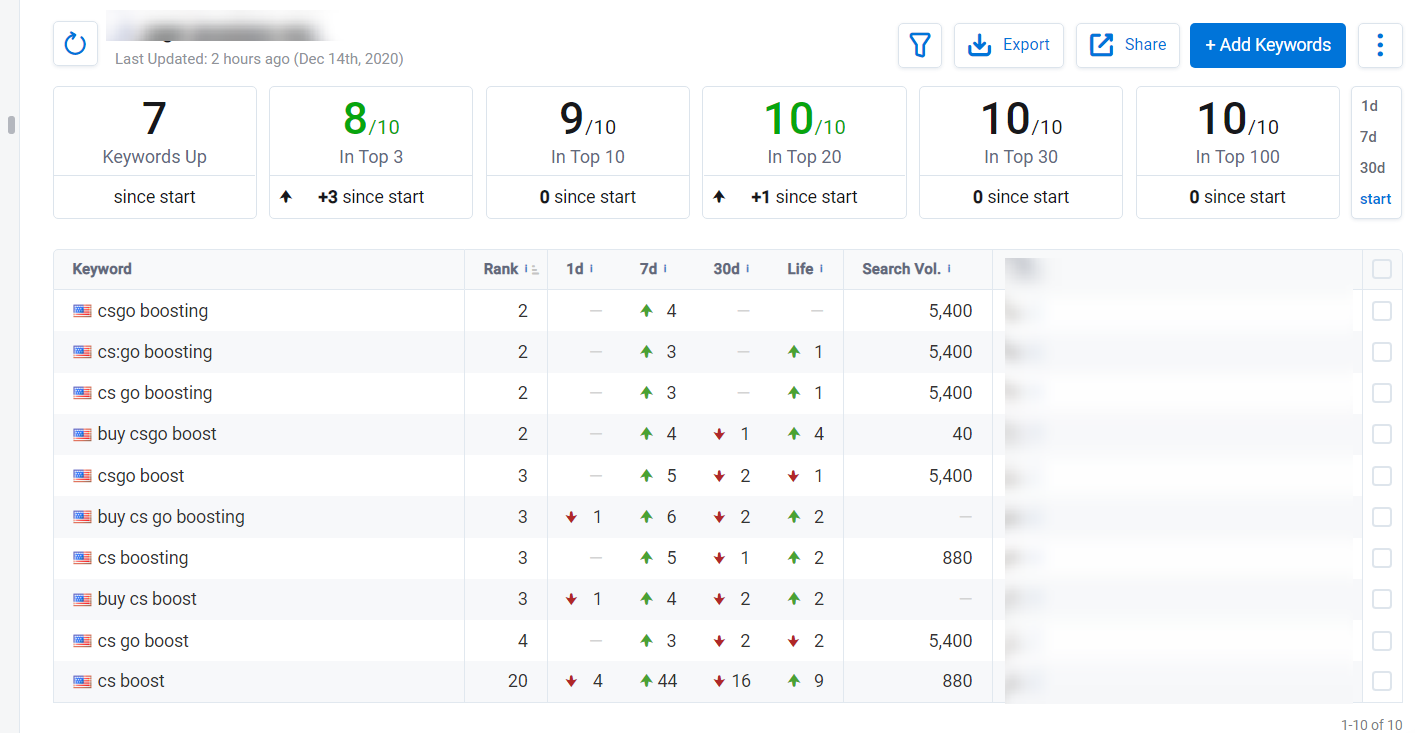Click the Rank column sort icon
Image resolution: width=1415 pixels, height=733 pixels.
535,270
